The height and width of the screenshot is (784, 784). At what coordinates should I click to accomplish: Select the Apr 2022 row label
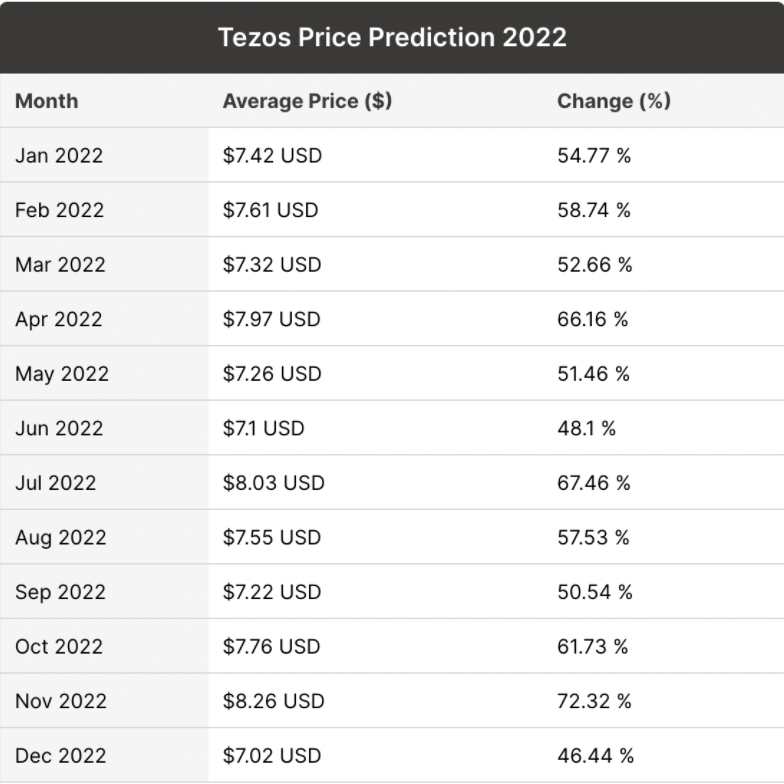(59, 320)
